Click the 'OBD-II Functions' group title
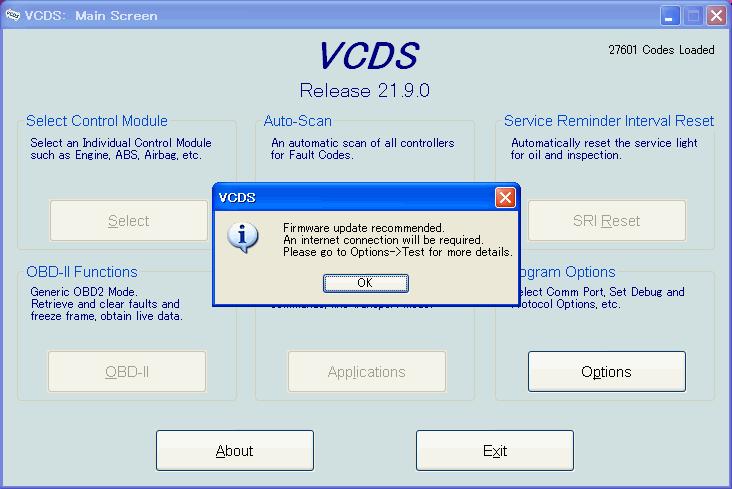 coord(82,272)
